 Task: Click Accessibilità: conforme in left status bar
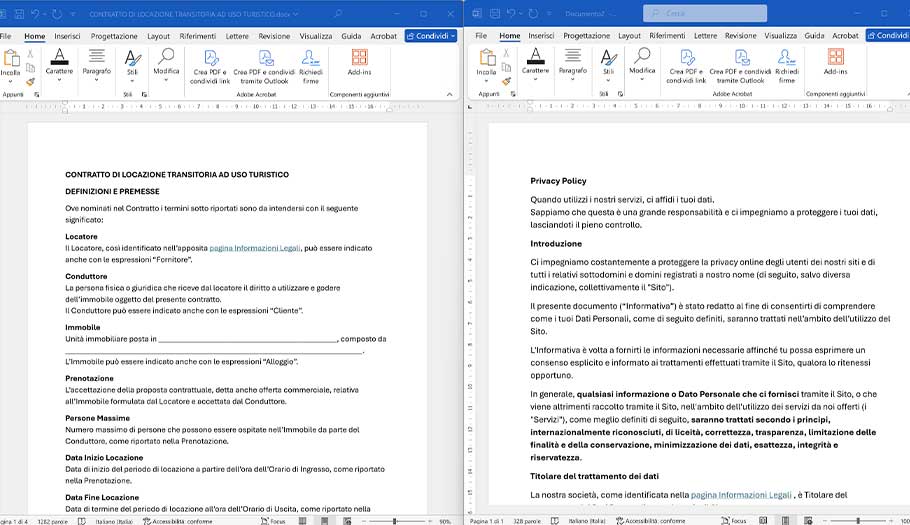tap(178, 521)
